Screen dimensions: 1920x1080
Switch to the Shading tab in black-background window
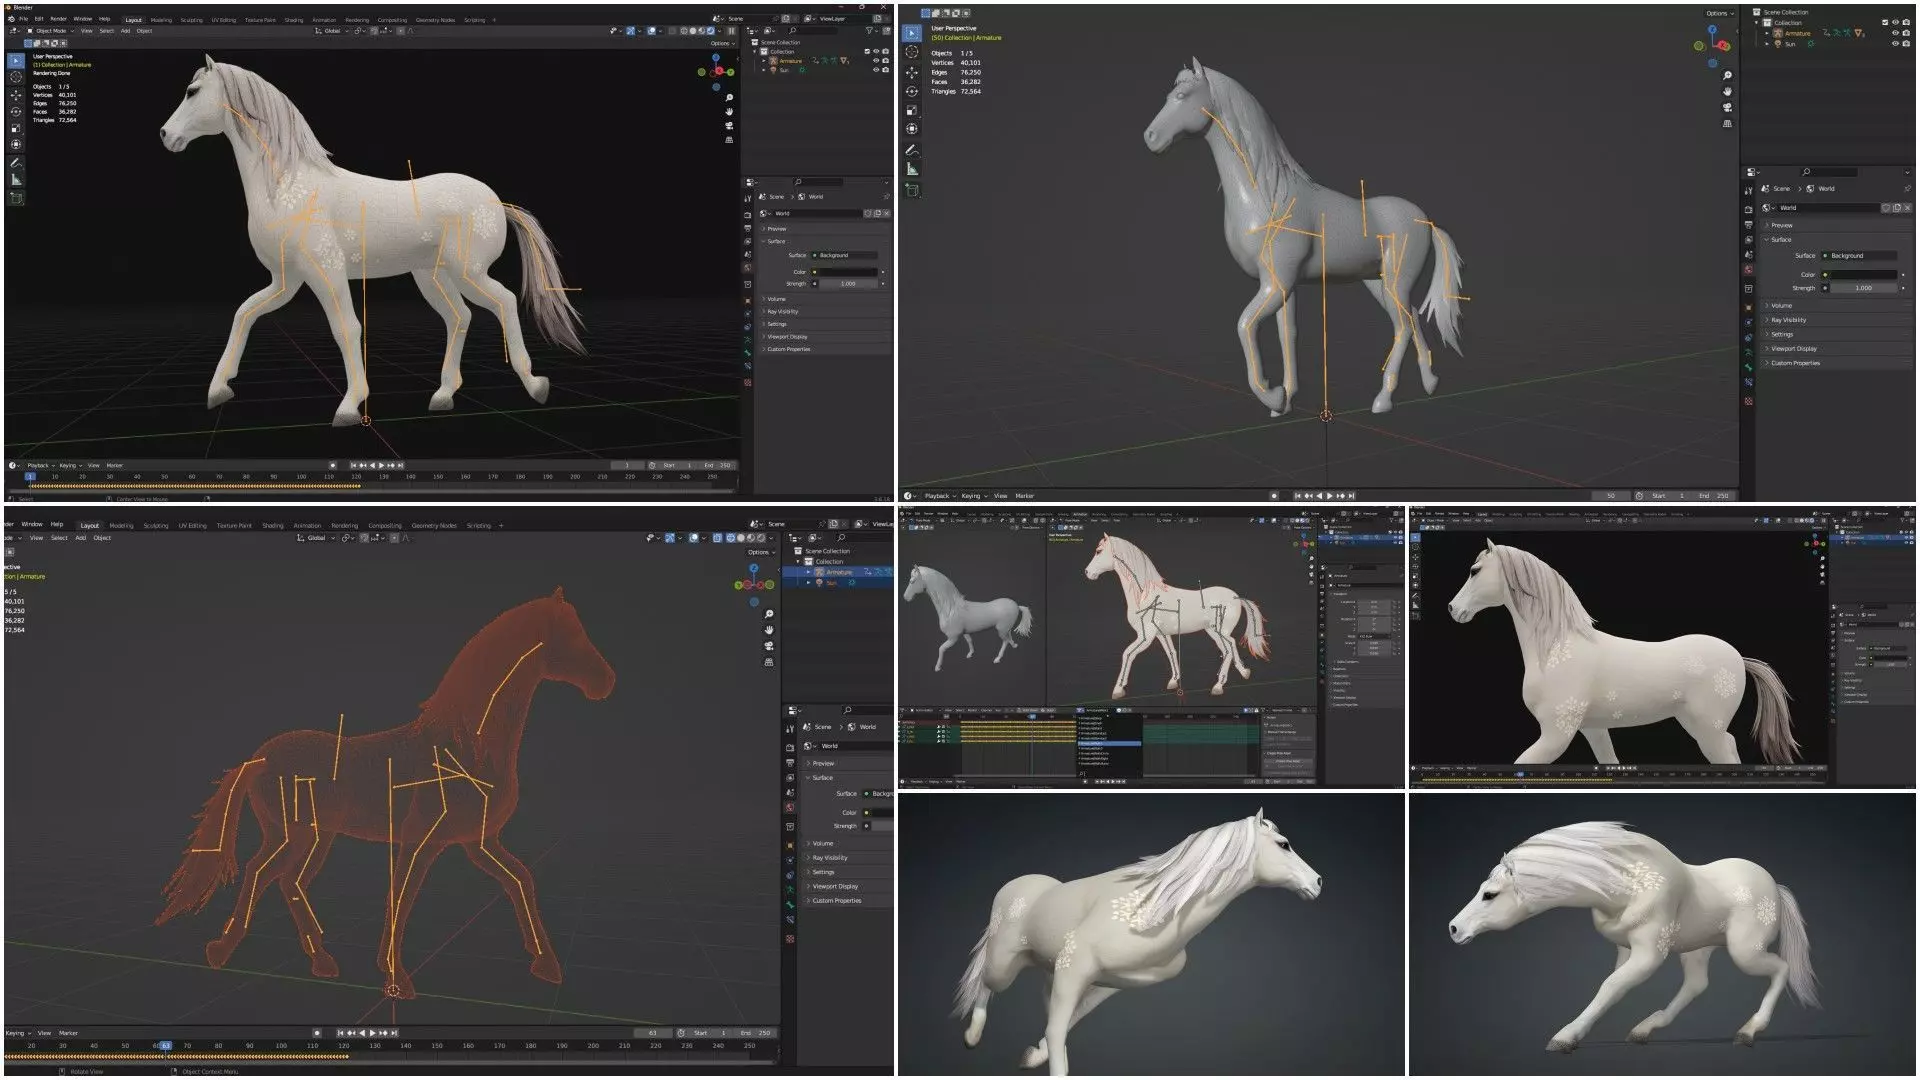coord(293,20)
